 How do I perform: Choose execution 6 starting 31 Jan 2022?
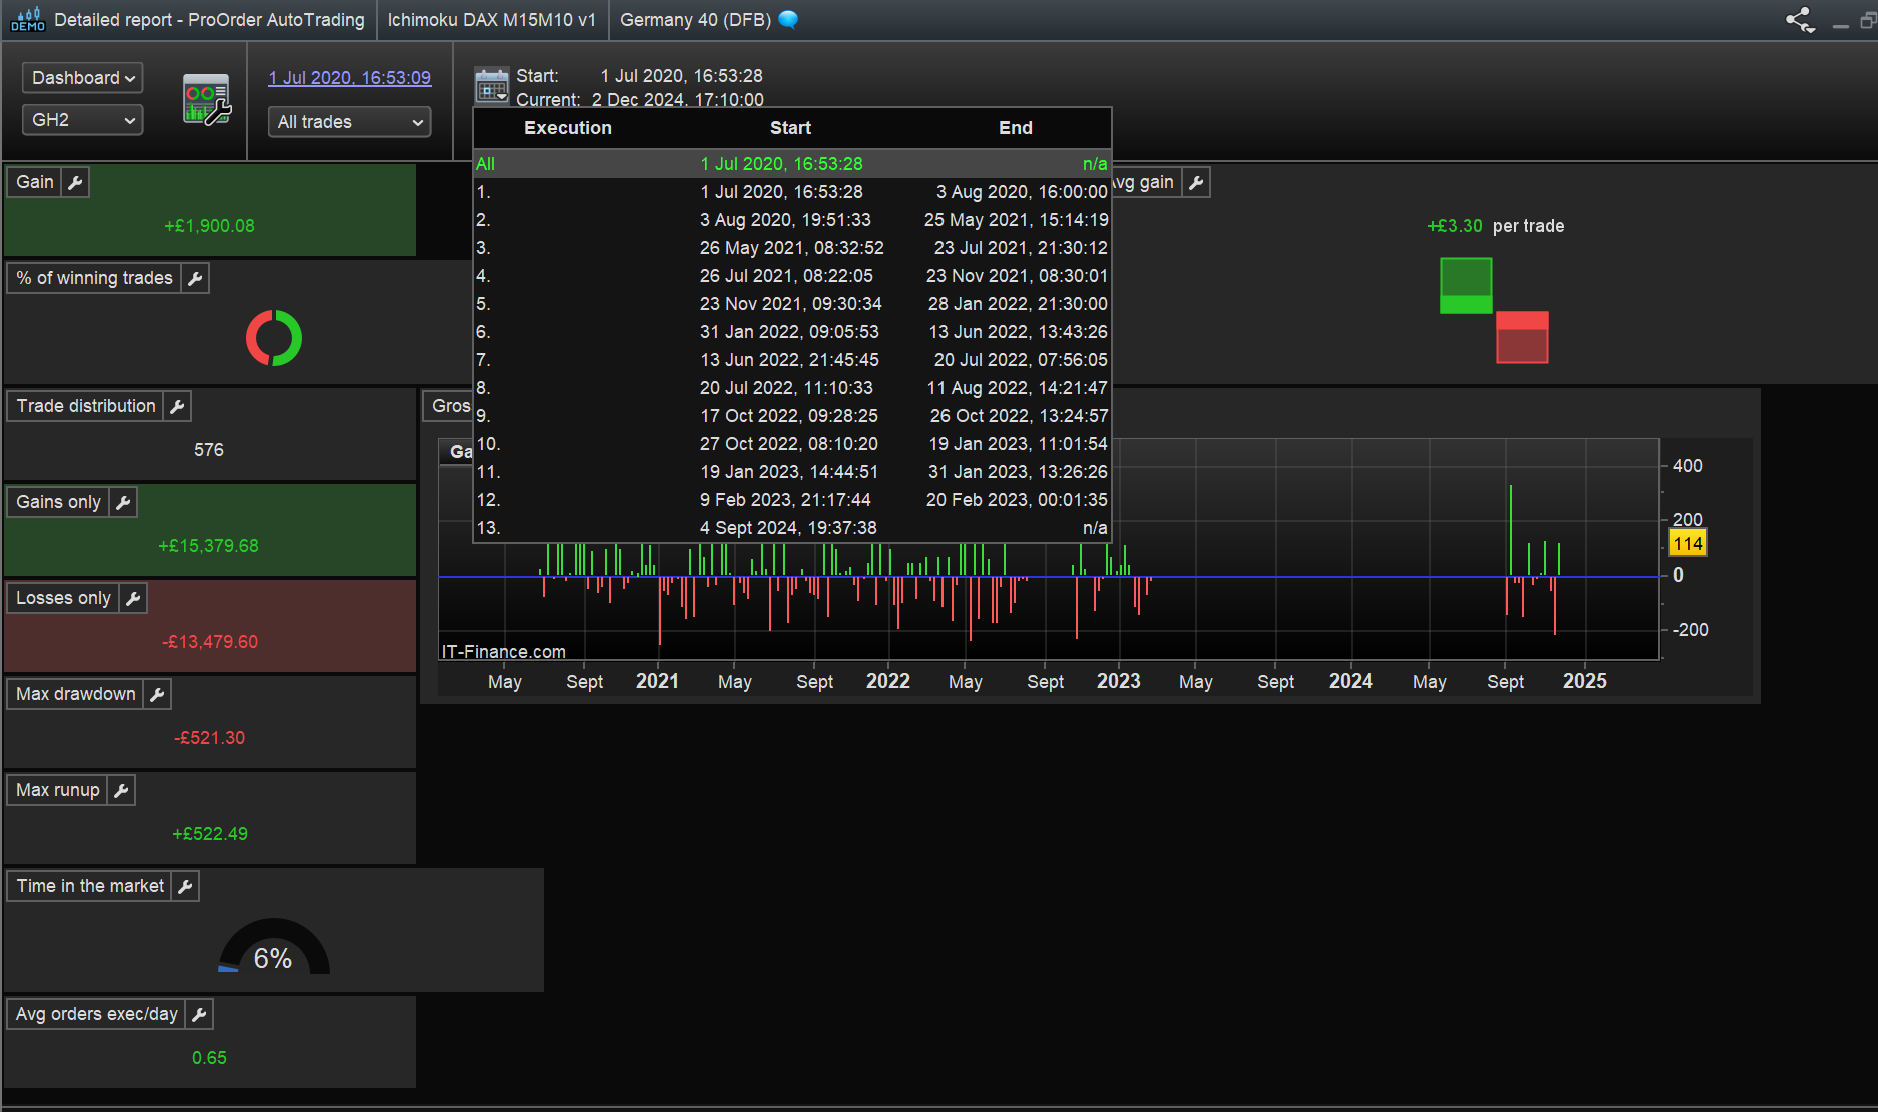(x=791, y=332)
